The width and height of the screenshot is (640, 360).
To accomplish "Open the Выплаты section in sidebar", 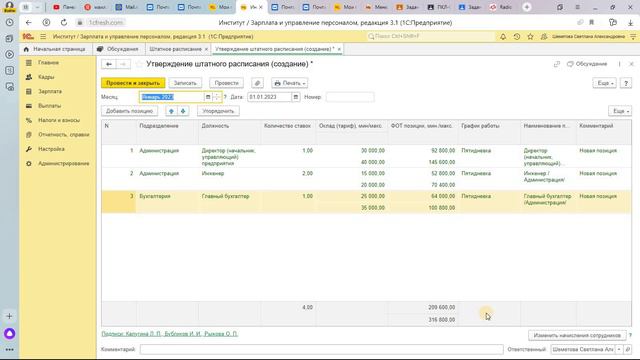I will (49, 106).
